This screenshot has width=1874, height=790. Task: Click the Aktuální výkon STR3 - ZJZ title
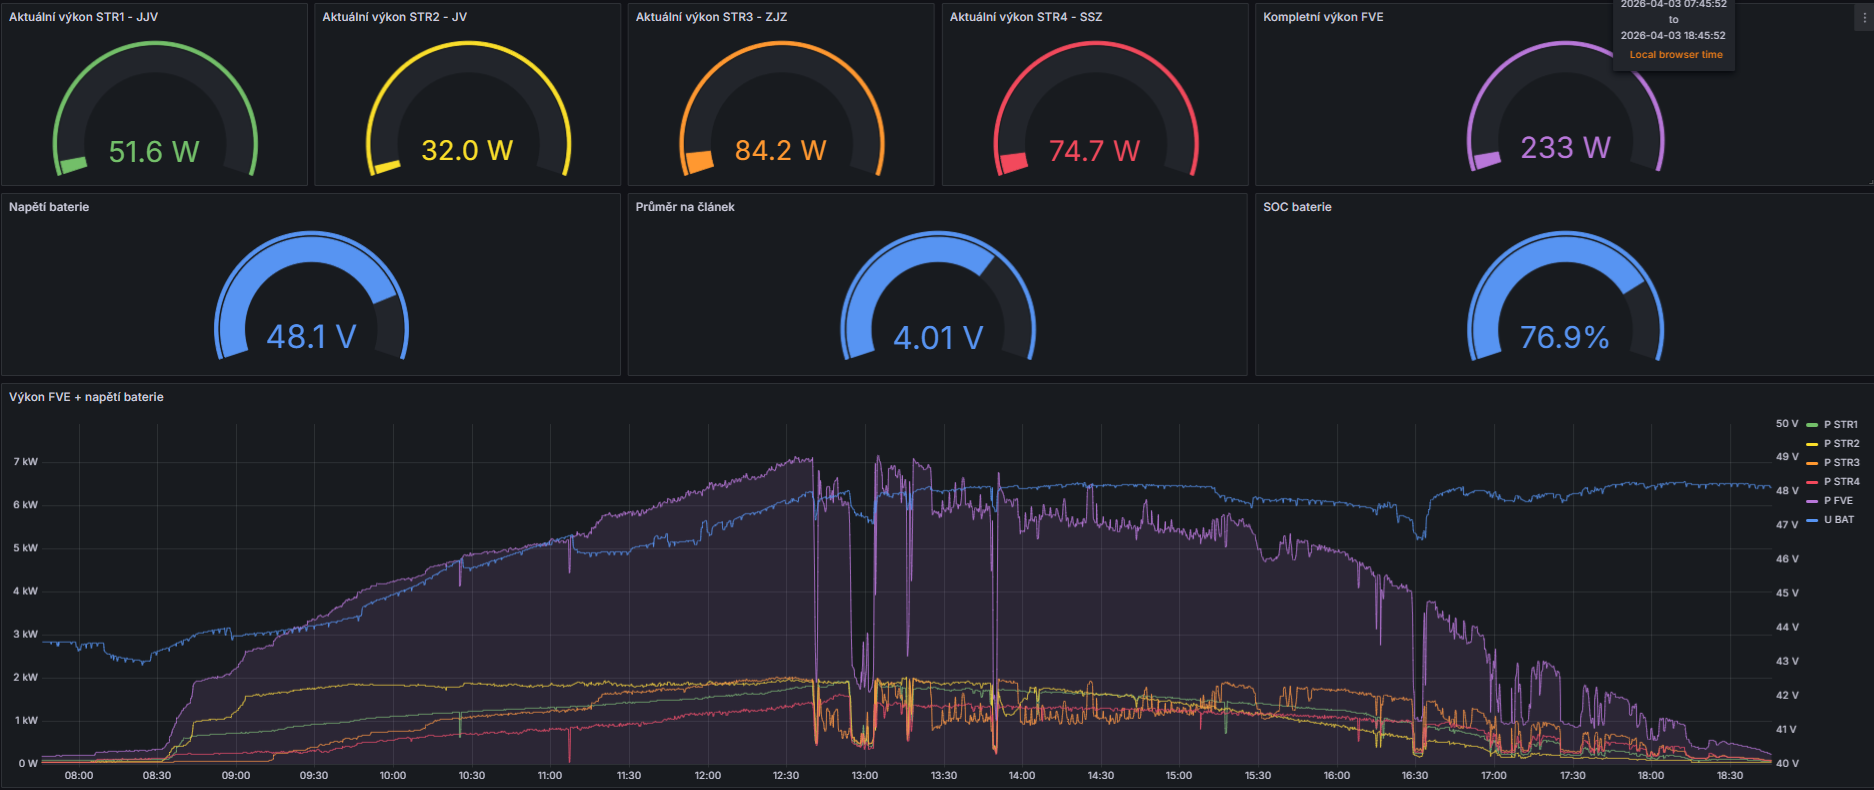pos(711,17)
